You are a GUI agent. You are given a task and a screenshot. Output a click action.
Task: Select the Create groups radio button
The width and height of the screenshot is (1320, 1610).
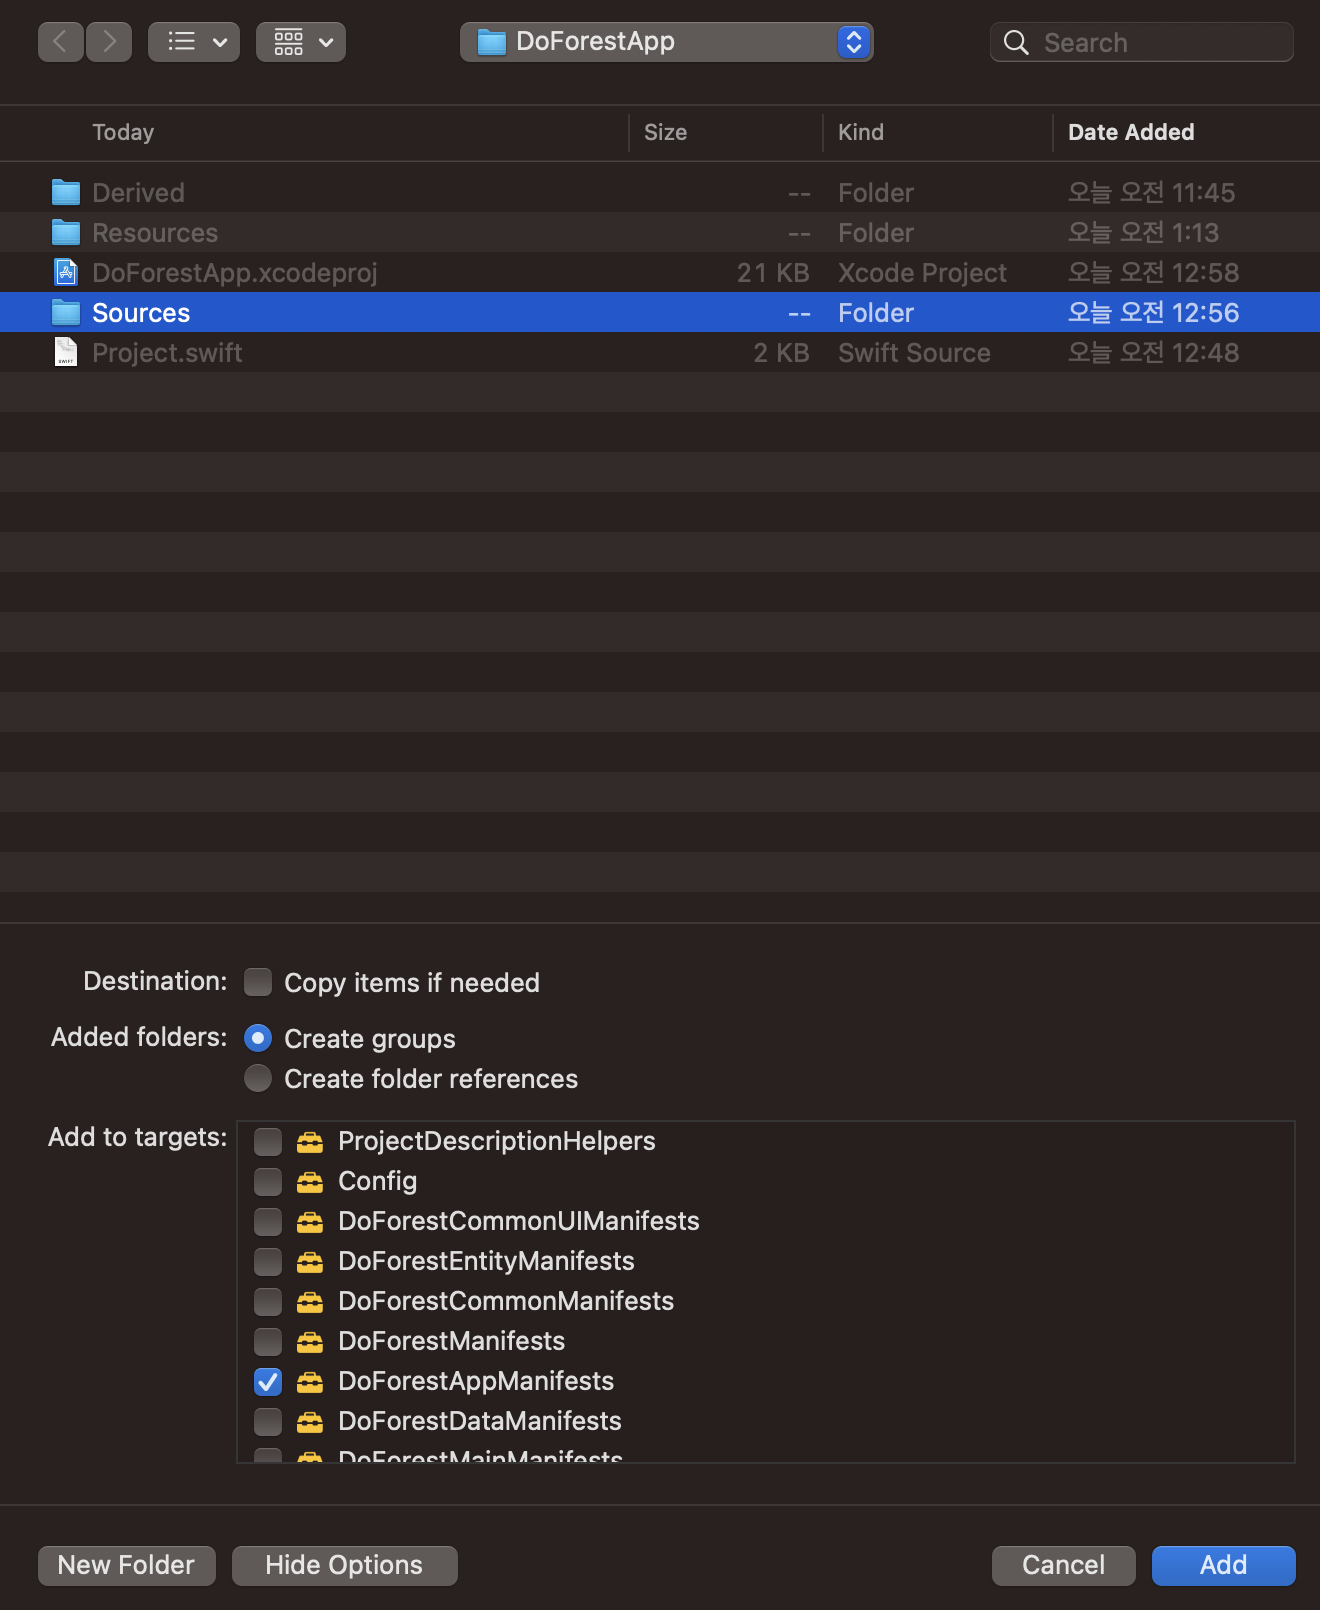(258, 1038)
